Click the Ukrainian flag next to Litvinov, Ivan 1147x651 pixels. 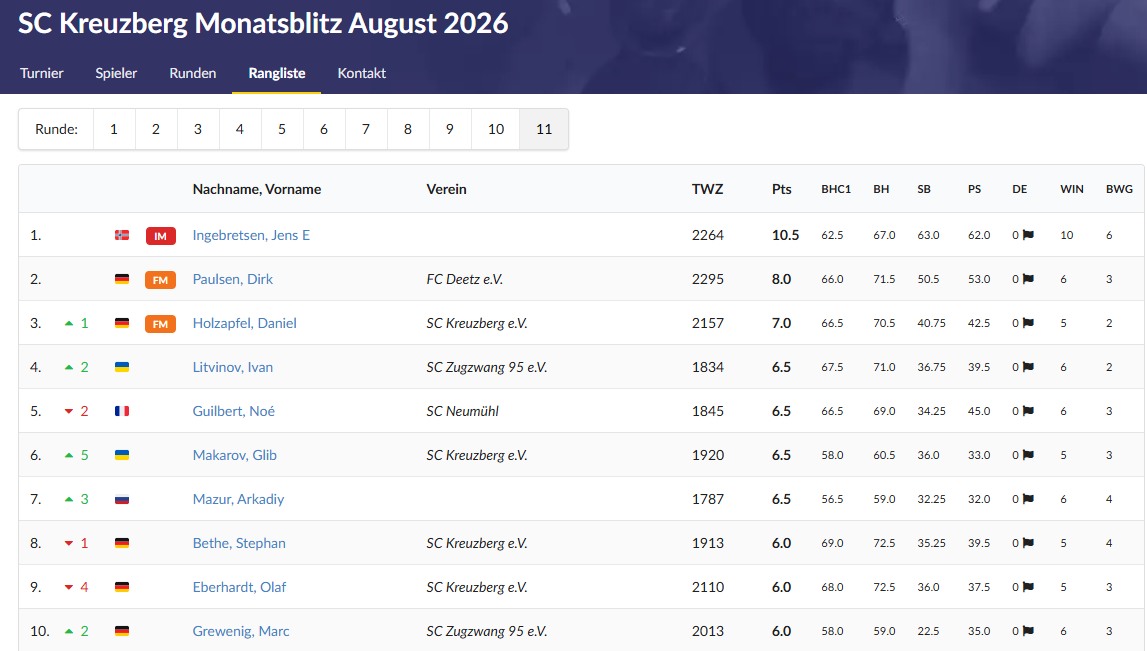point(122,367)
